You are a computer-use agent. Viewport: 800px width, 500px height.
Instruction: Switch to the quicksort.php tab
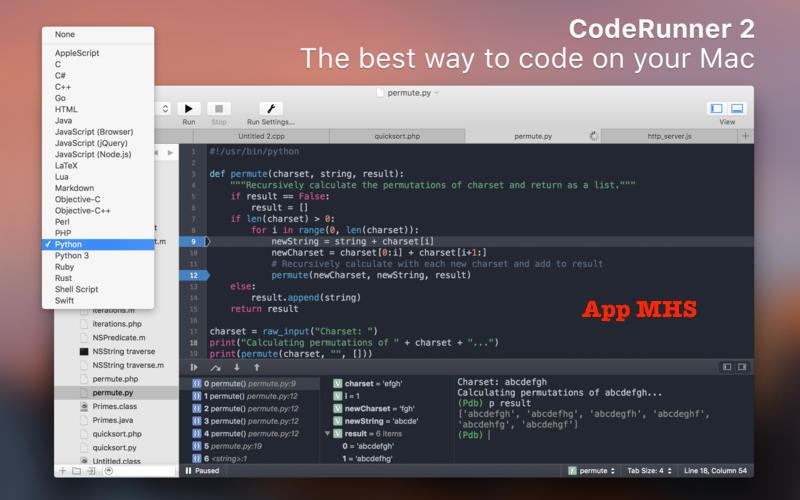tap(397, 136)
